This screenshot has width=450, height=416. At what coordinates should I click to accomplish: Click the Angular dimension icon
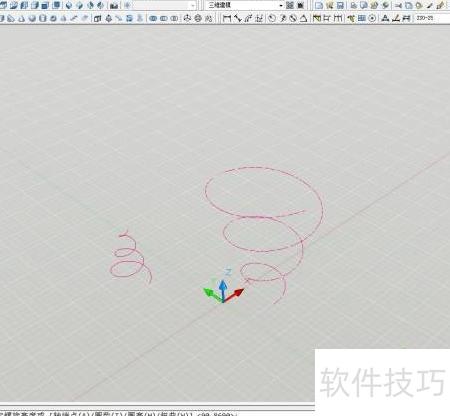303,18
